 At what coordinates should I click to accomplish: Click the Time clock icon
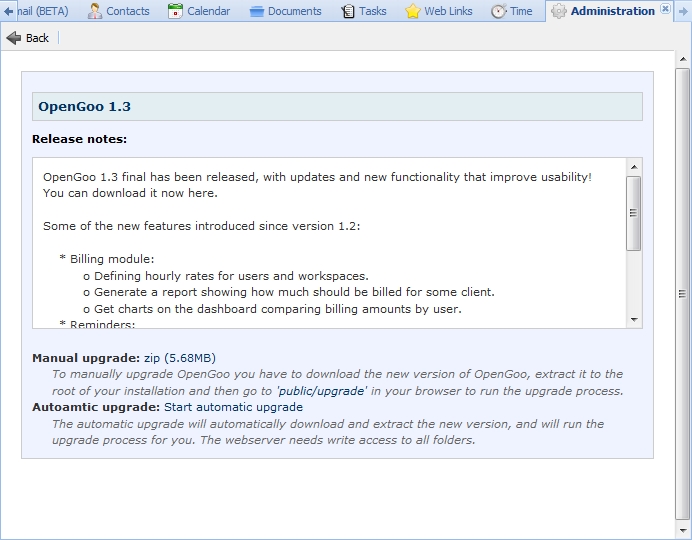[x=499, y=11]
